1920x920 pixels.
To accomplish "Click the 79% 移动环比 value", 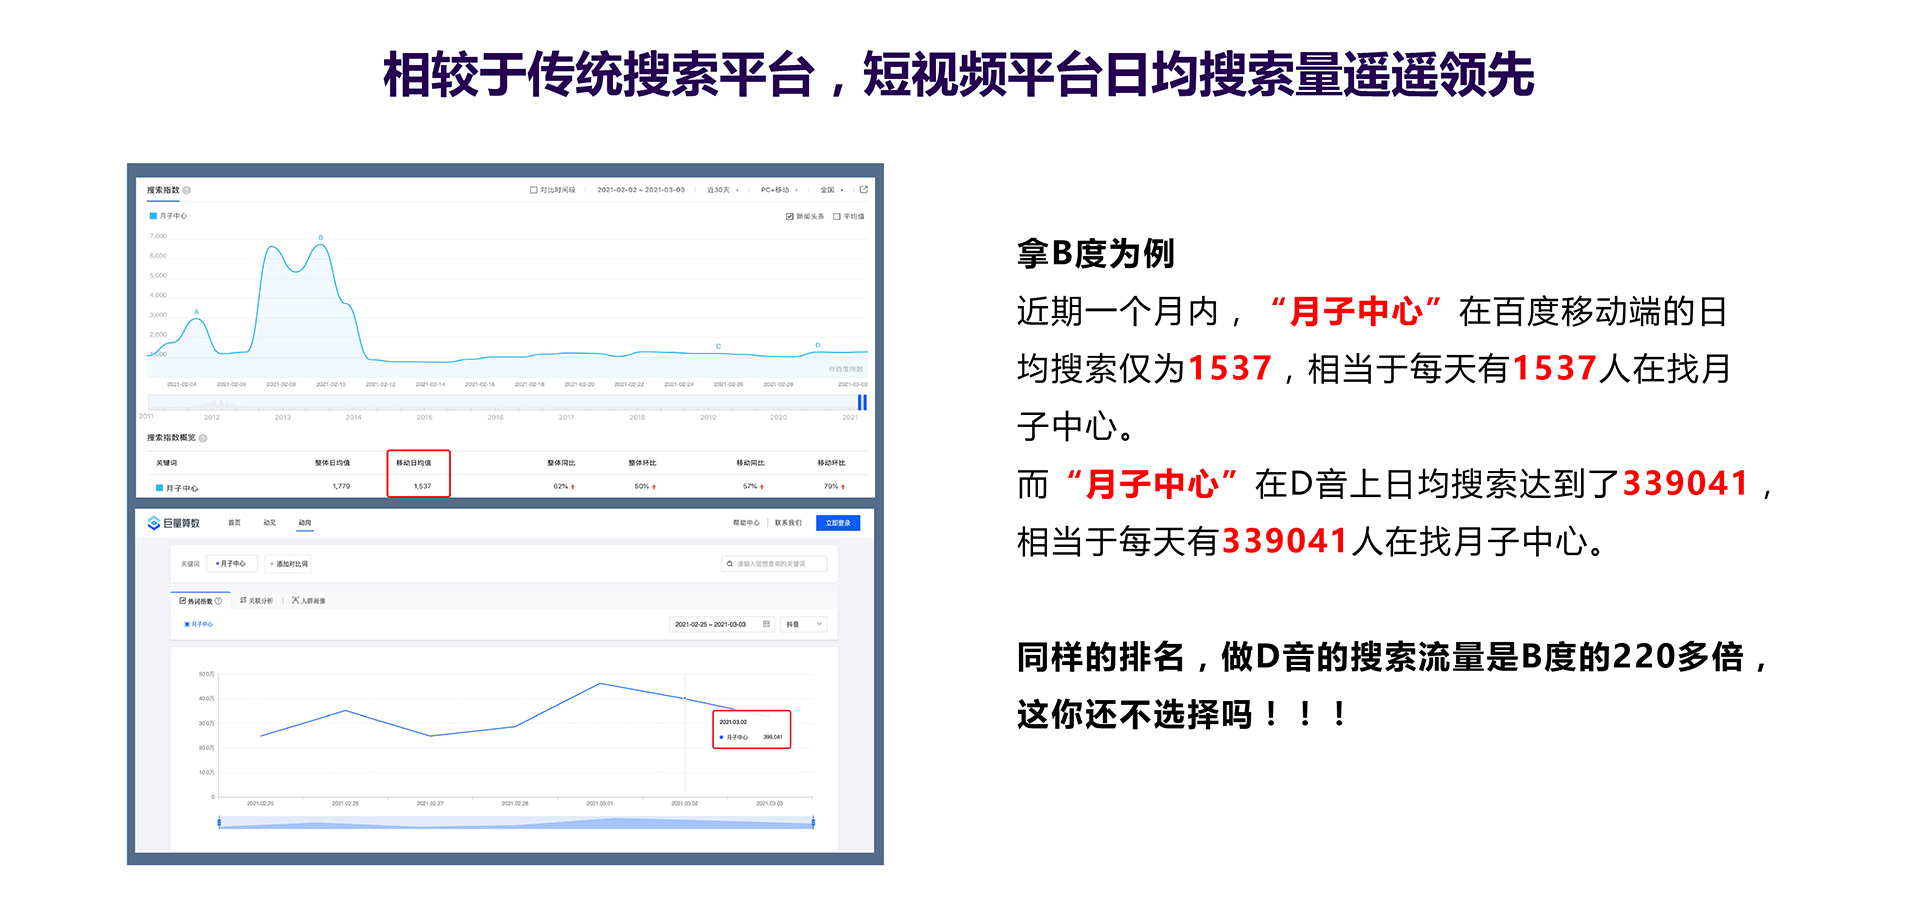I will coord(834,487).
